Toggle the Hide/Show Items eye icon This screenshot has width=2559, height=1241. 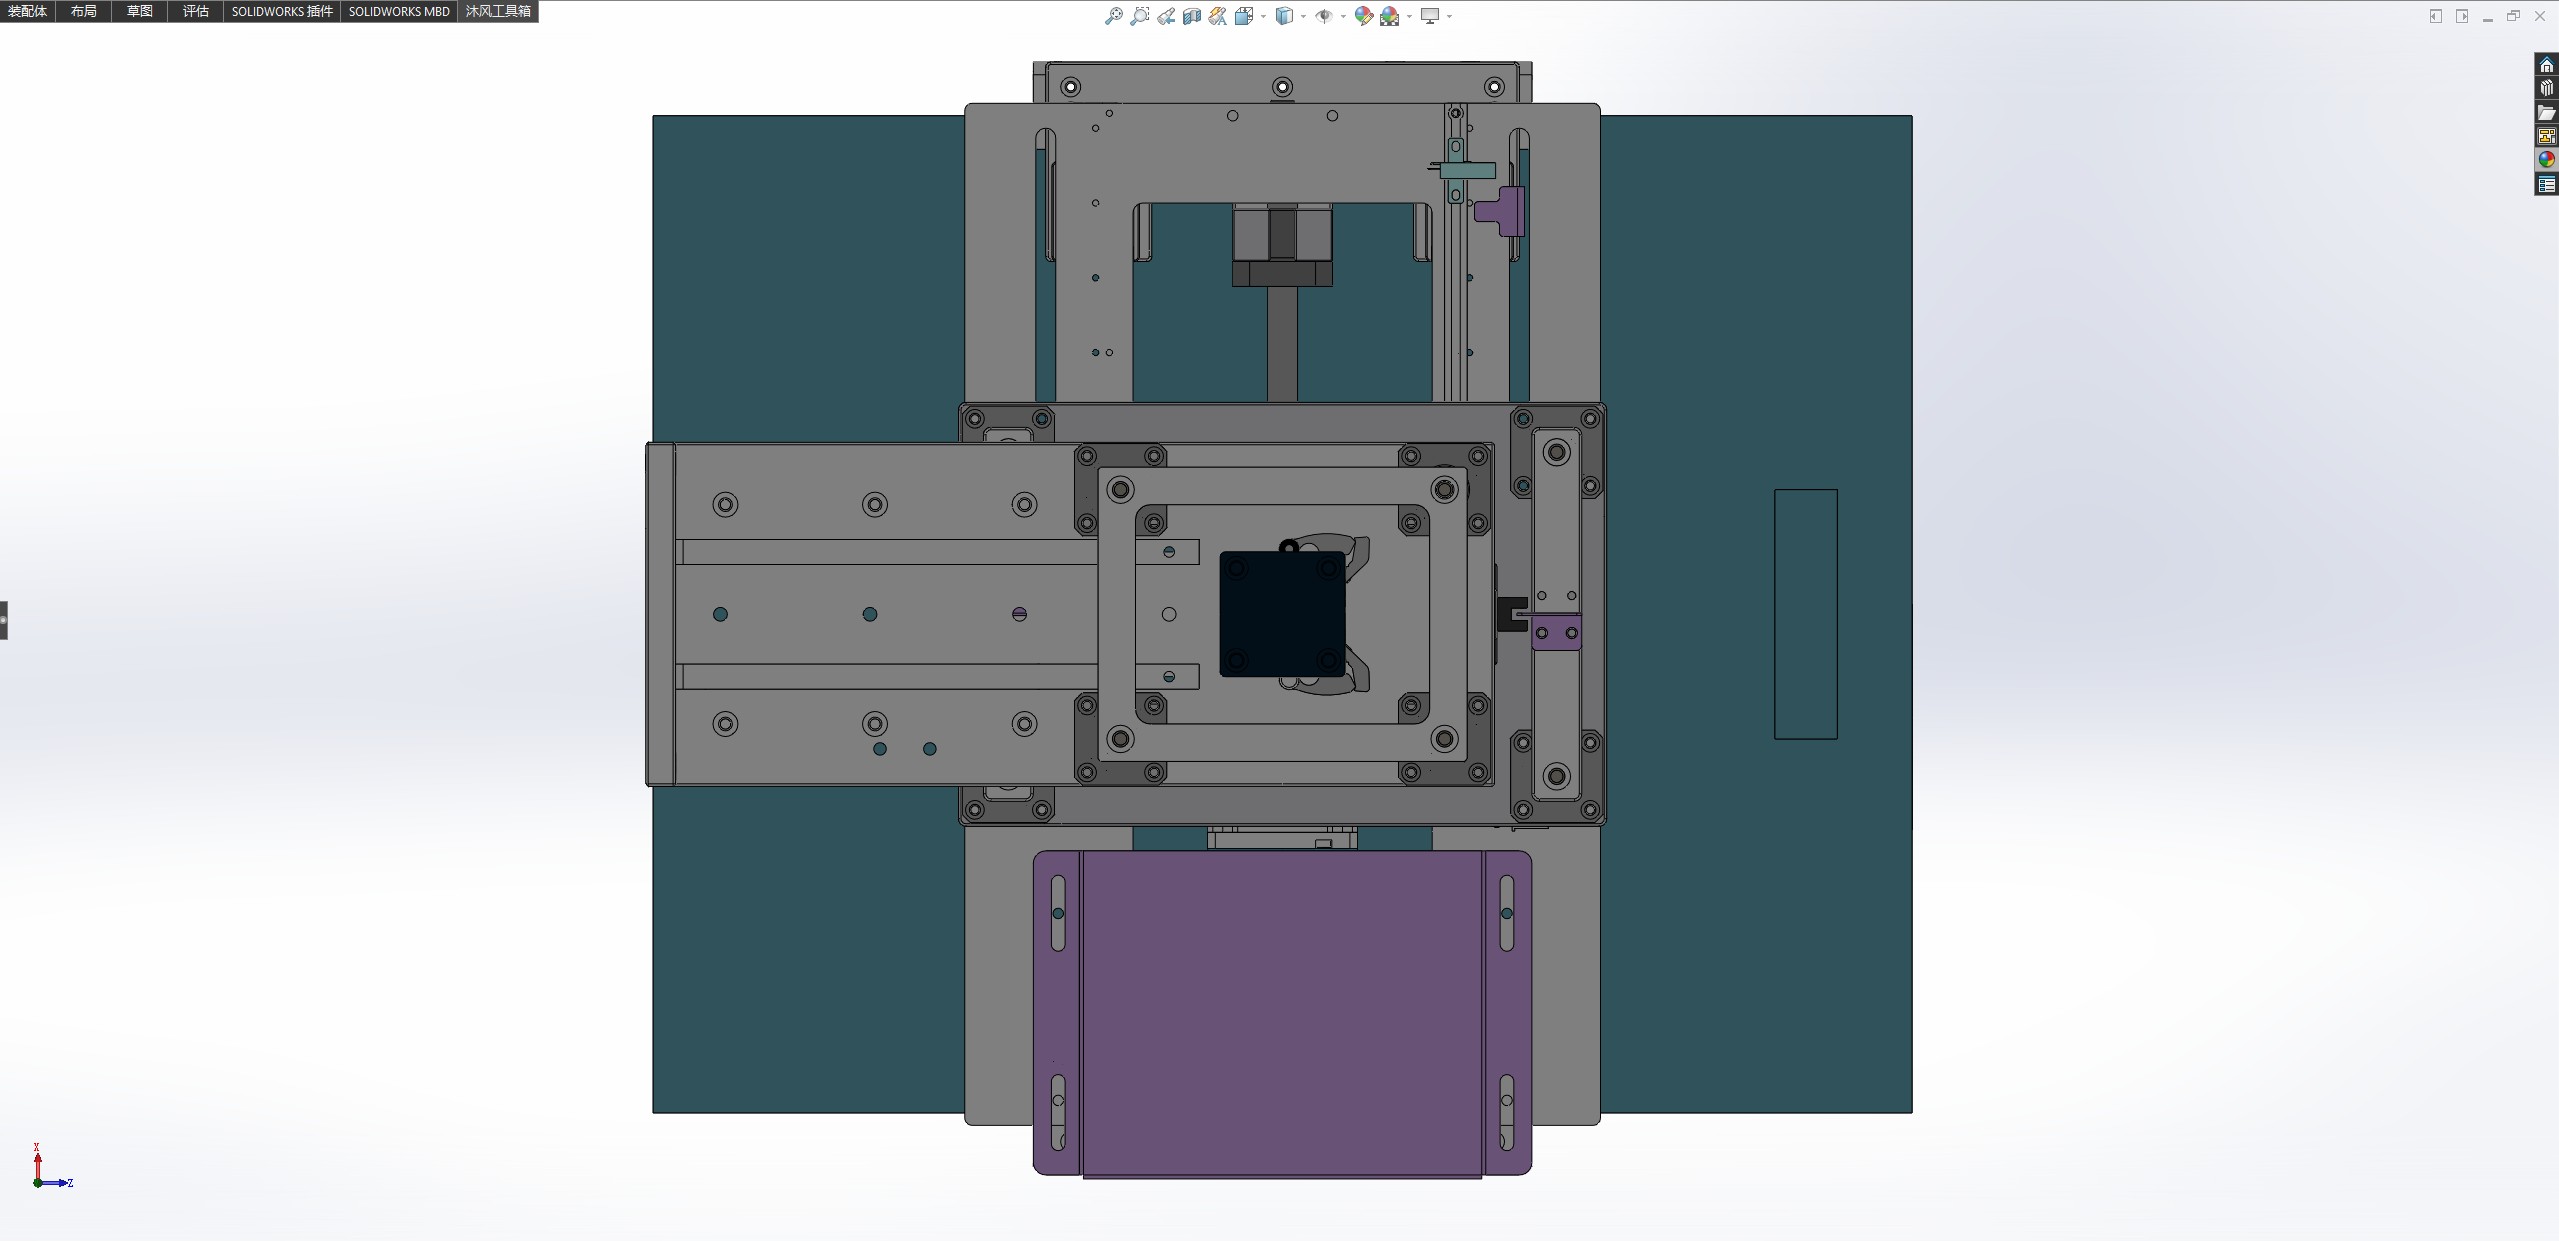coord(1323,16)
